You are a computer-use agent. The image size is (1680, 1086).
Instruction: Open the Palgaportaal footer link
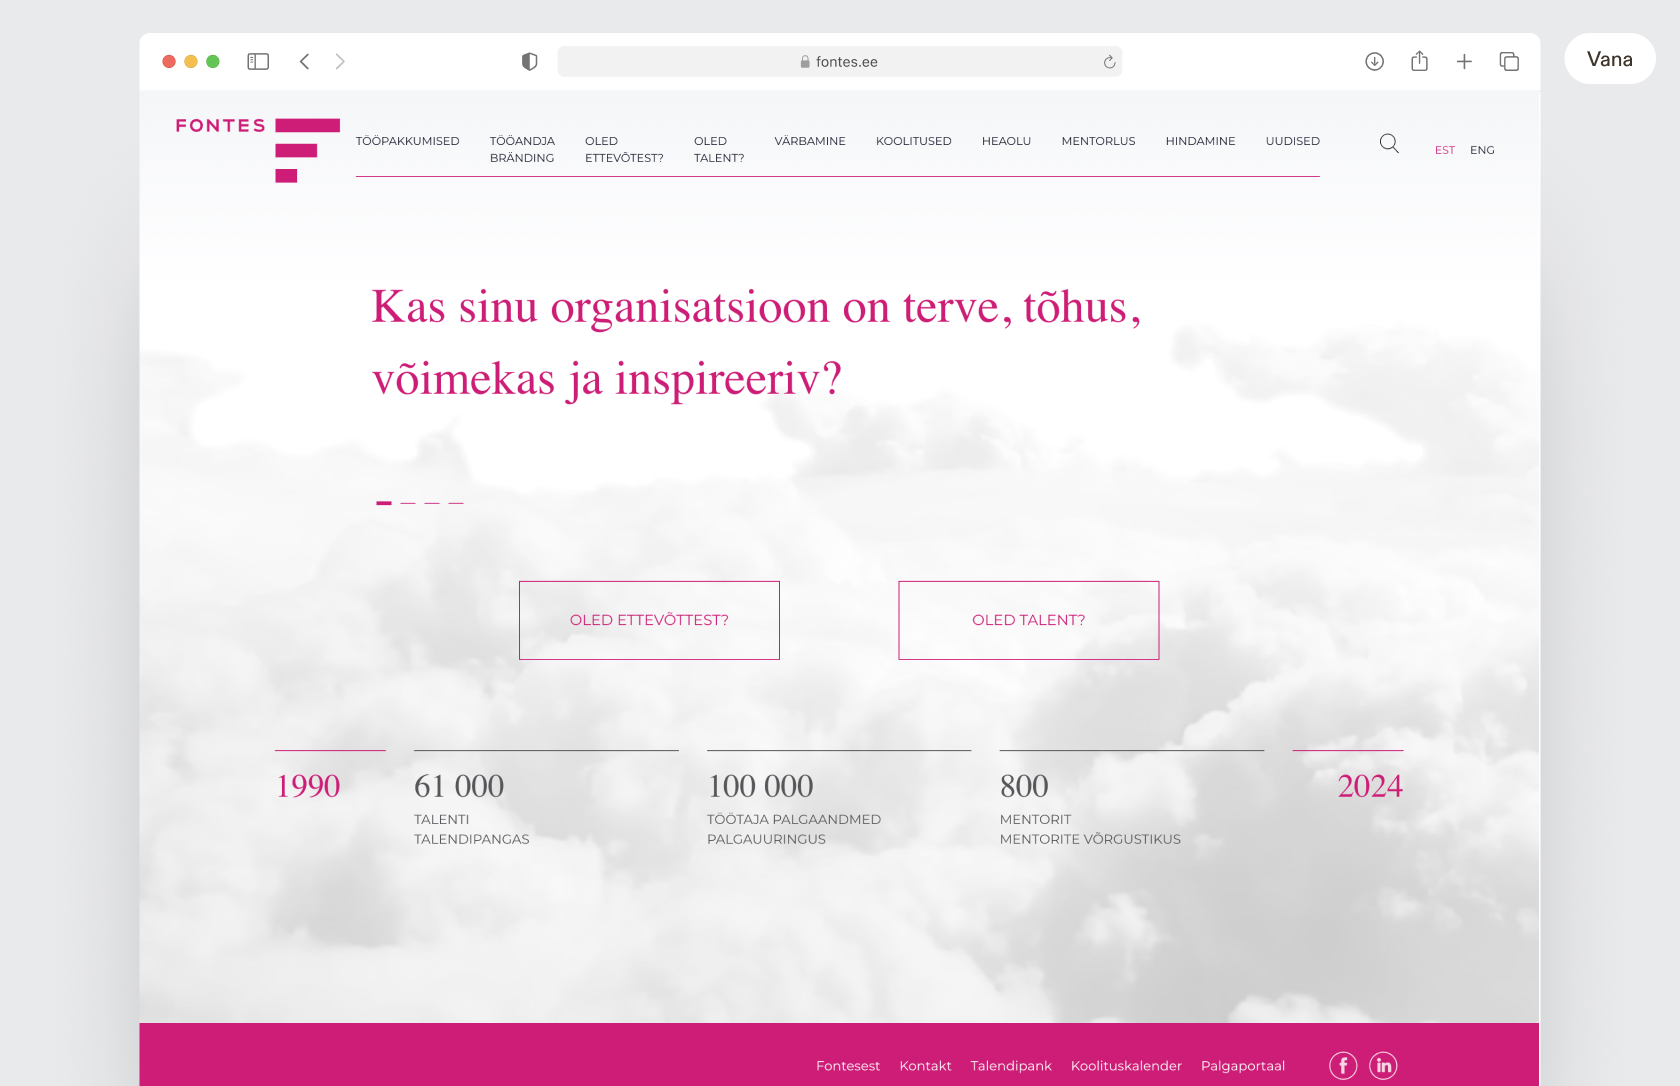[1242, 1066]
